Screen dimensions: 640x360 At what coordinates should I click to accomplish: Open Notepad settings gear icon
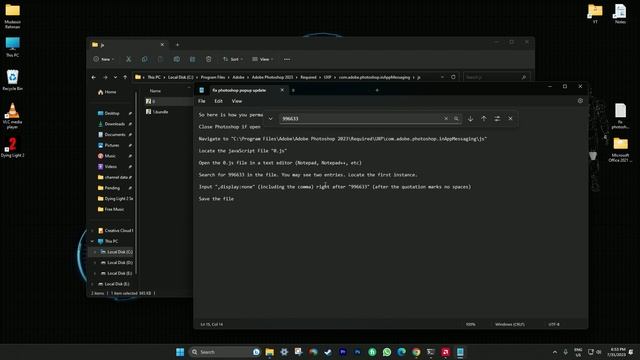(x=580, y=101)
